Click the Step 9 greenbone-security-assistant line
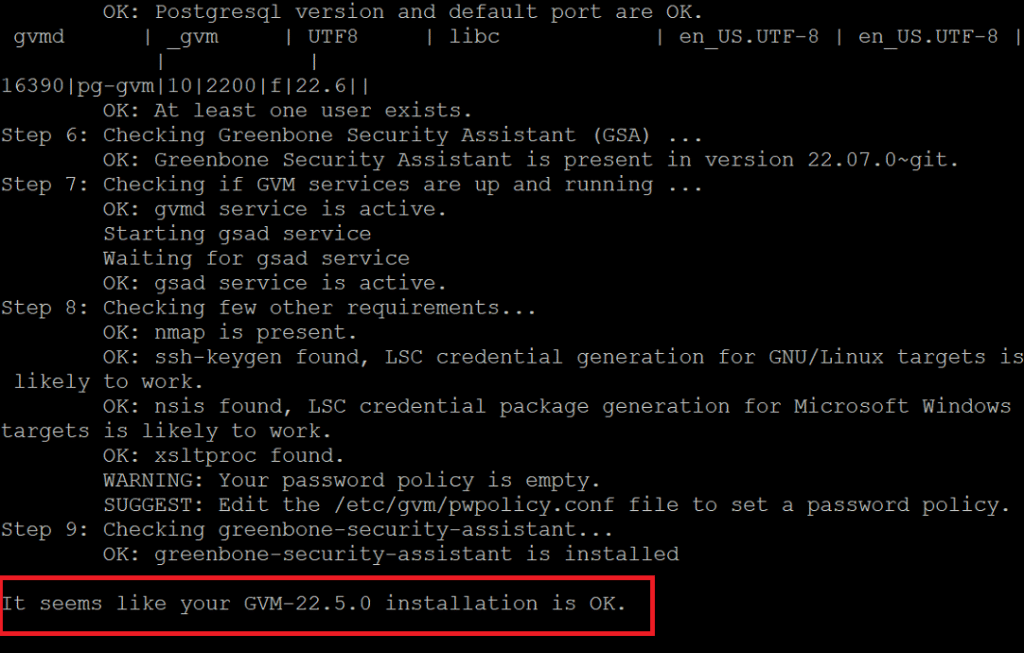Viewport: 1024px width, 653px height. (307, 530)
